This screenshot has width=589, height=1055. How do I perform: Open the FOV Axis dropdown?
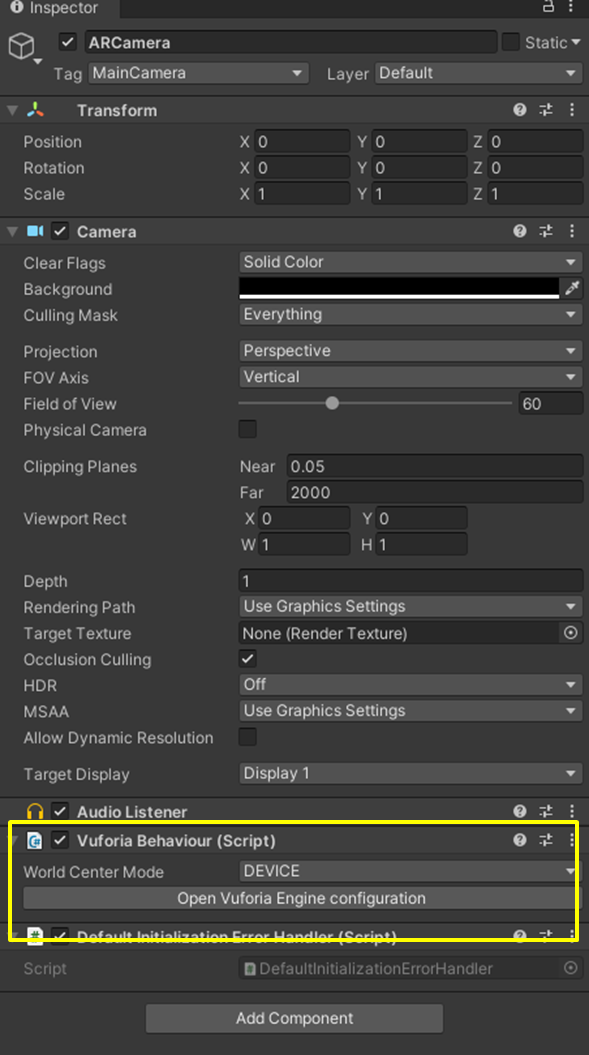pyautogui.click(x=411, y=377)
